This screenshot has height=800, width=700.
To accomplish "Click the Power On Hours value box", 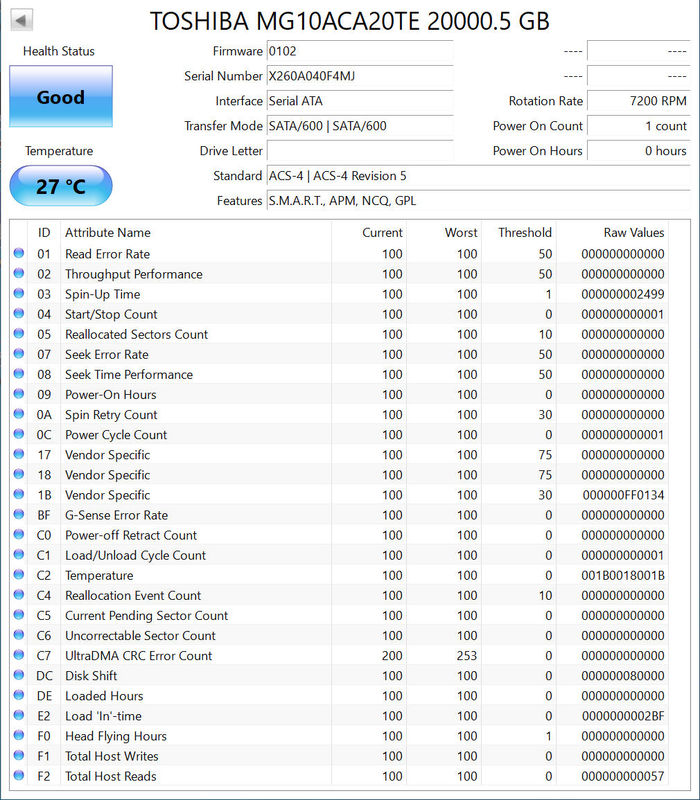I will tap(639, 151).
